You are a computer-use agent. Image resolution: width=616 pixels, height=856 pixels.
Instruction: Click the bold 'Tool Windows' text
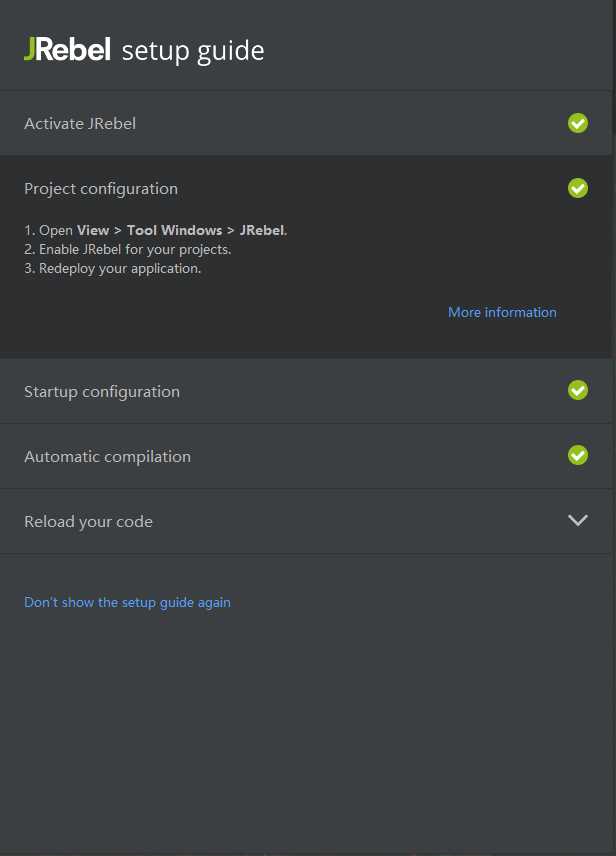point(174,231)
